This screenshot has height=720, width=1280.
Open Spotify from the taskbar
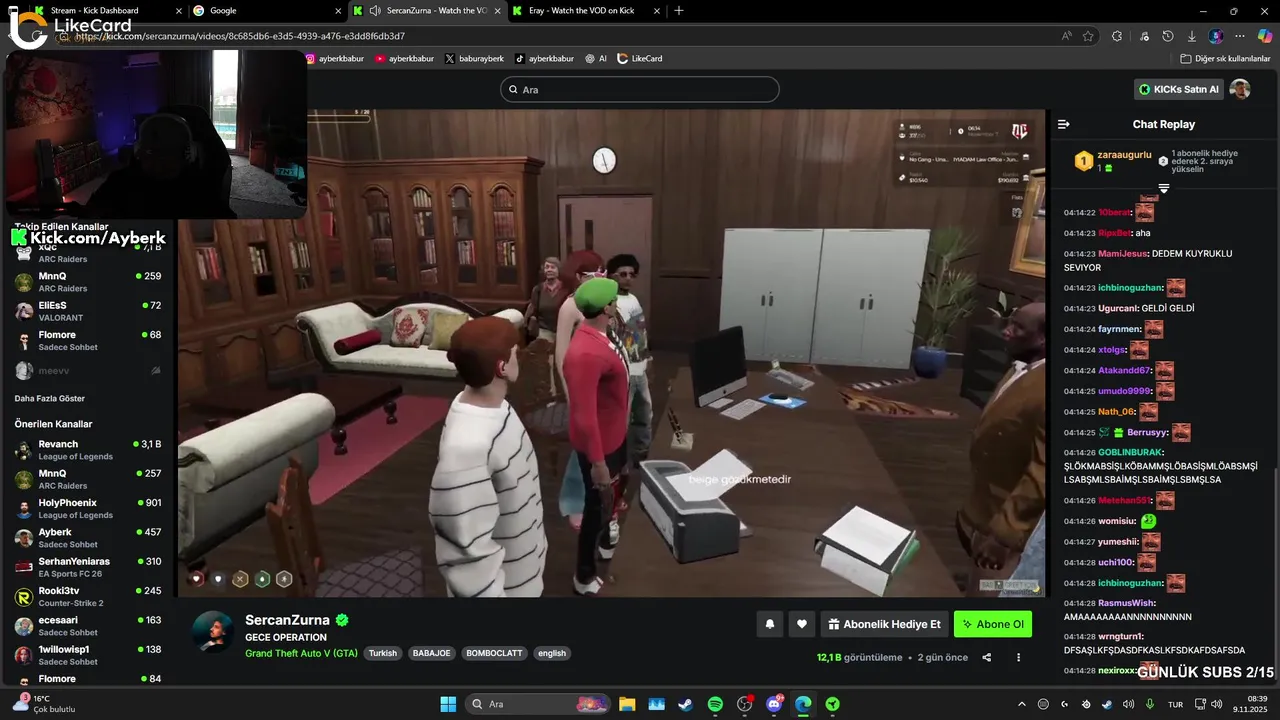pos(715,704)
